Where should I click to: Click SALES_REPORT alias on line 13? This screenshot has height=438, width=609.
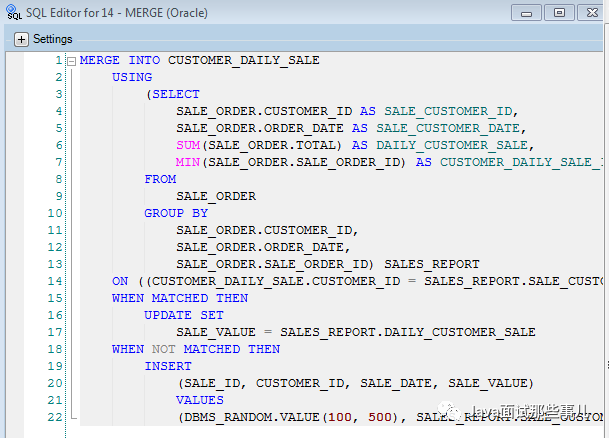coord(432,264)
